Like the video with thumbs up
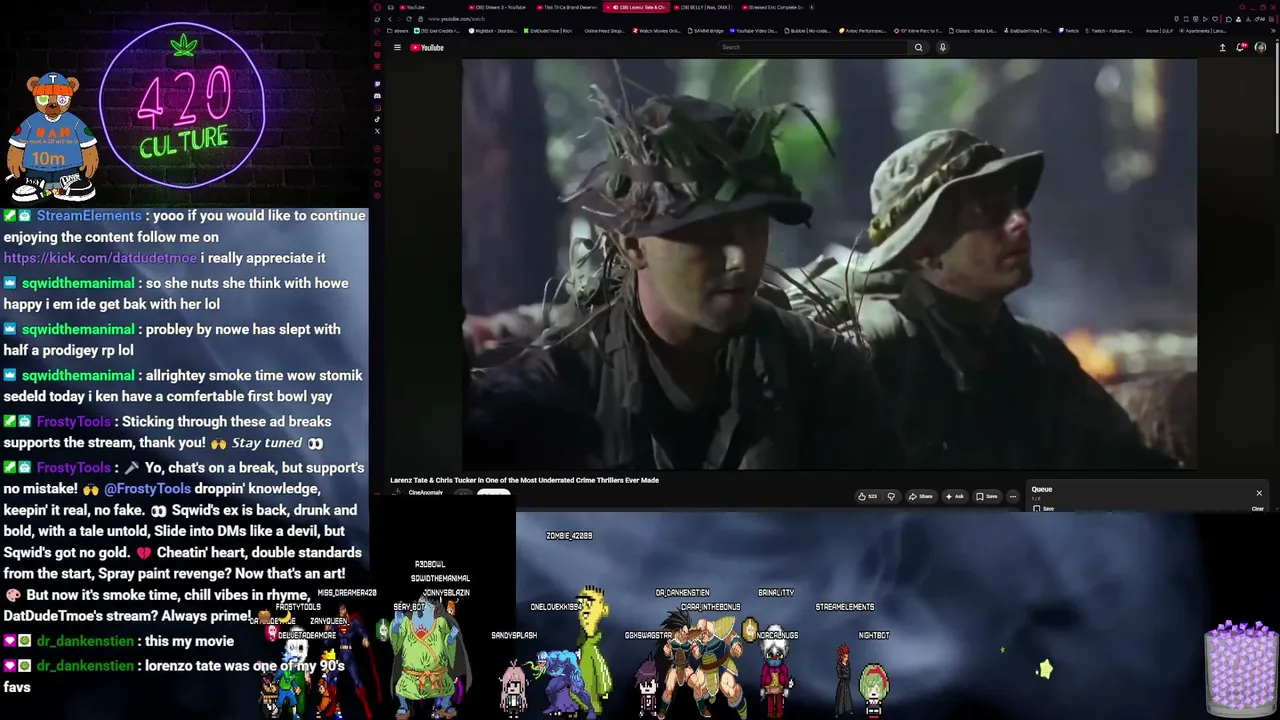This screenshot has height=720, width=1280. (867, 496)
